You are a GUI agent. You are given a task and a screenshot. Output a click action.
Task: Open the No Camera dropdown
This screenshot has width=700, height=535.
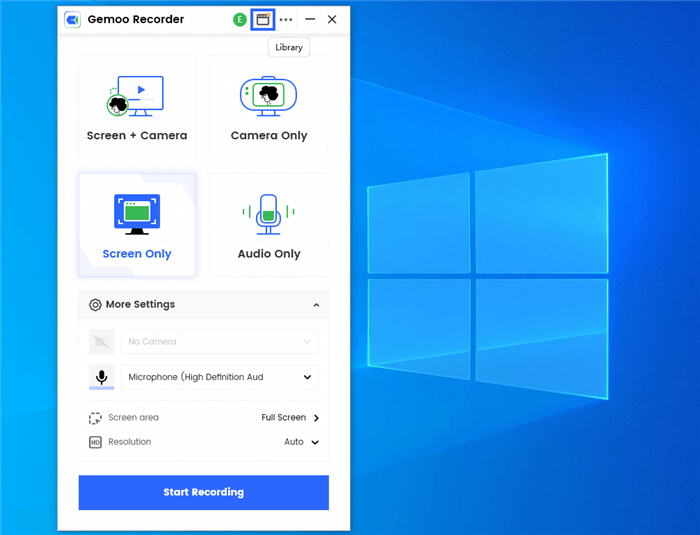pyautogui.click(x=219, y=342)
